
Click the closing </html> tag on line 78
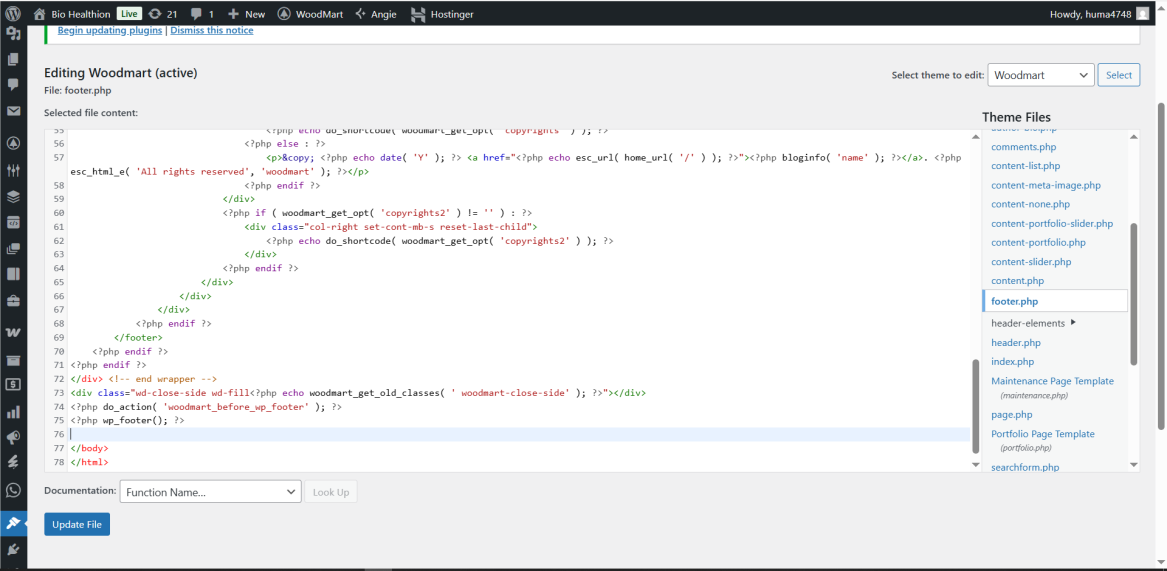pos(89,462)
